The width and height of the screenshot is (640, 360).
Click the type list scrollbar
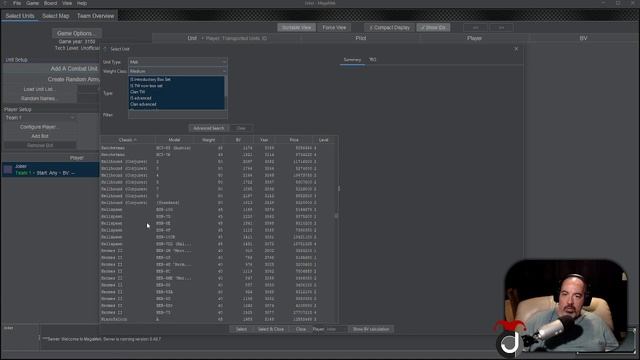(226, 93)
